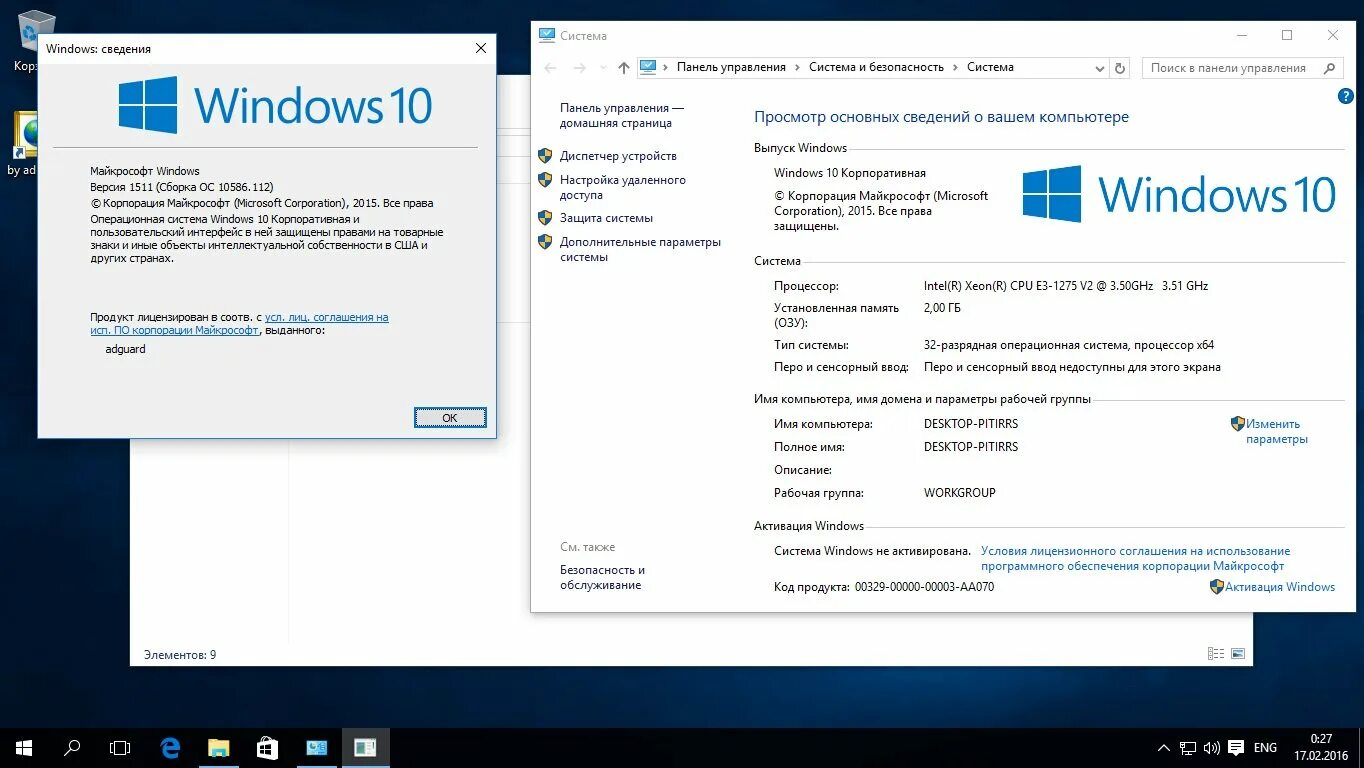Open taskbar search
The width and height of the screenshot is (1364, 768).
[x=72, y=747]
